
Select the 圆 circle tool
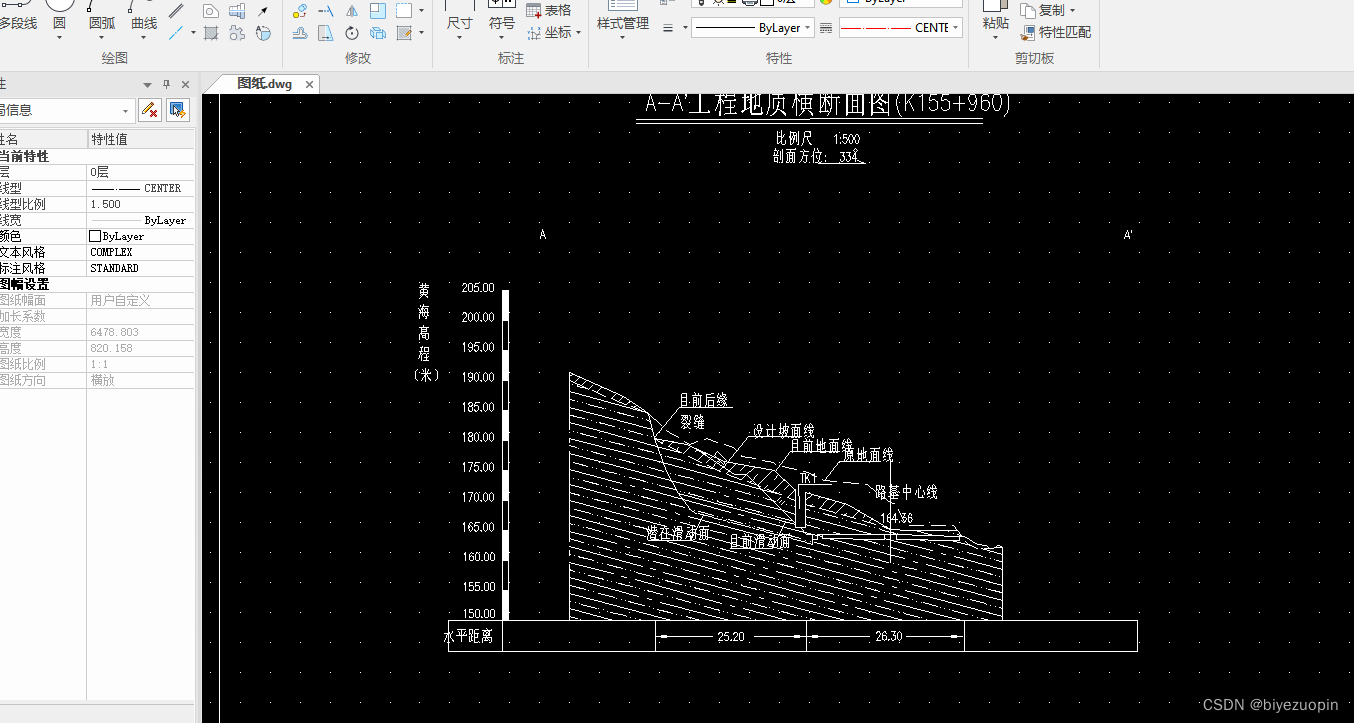[x=60, y=16]
